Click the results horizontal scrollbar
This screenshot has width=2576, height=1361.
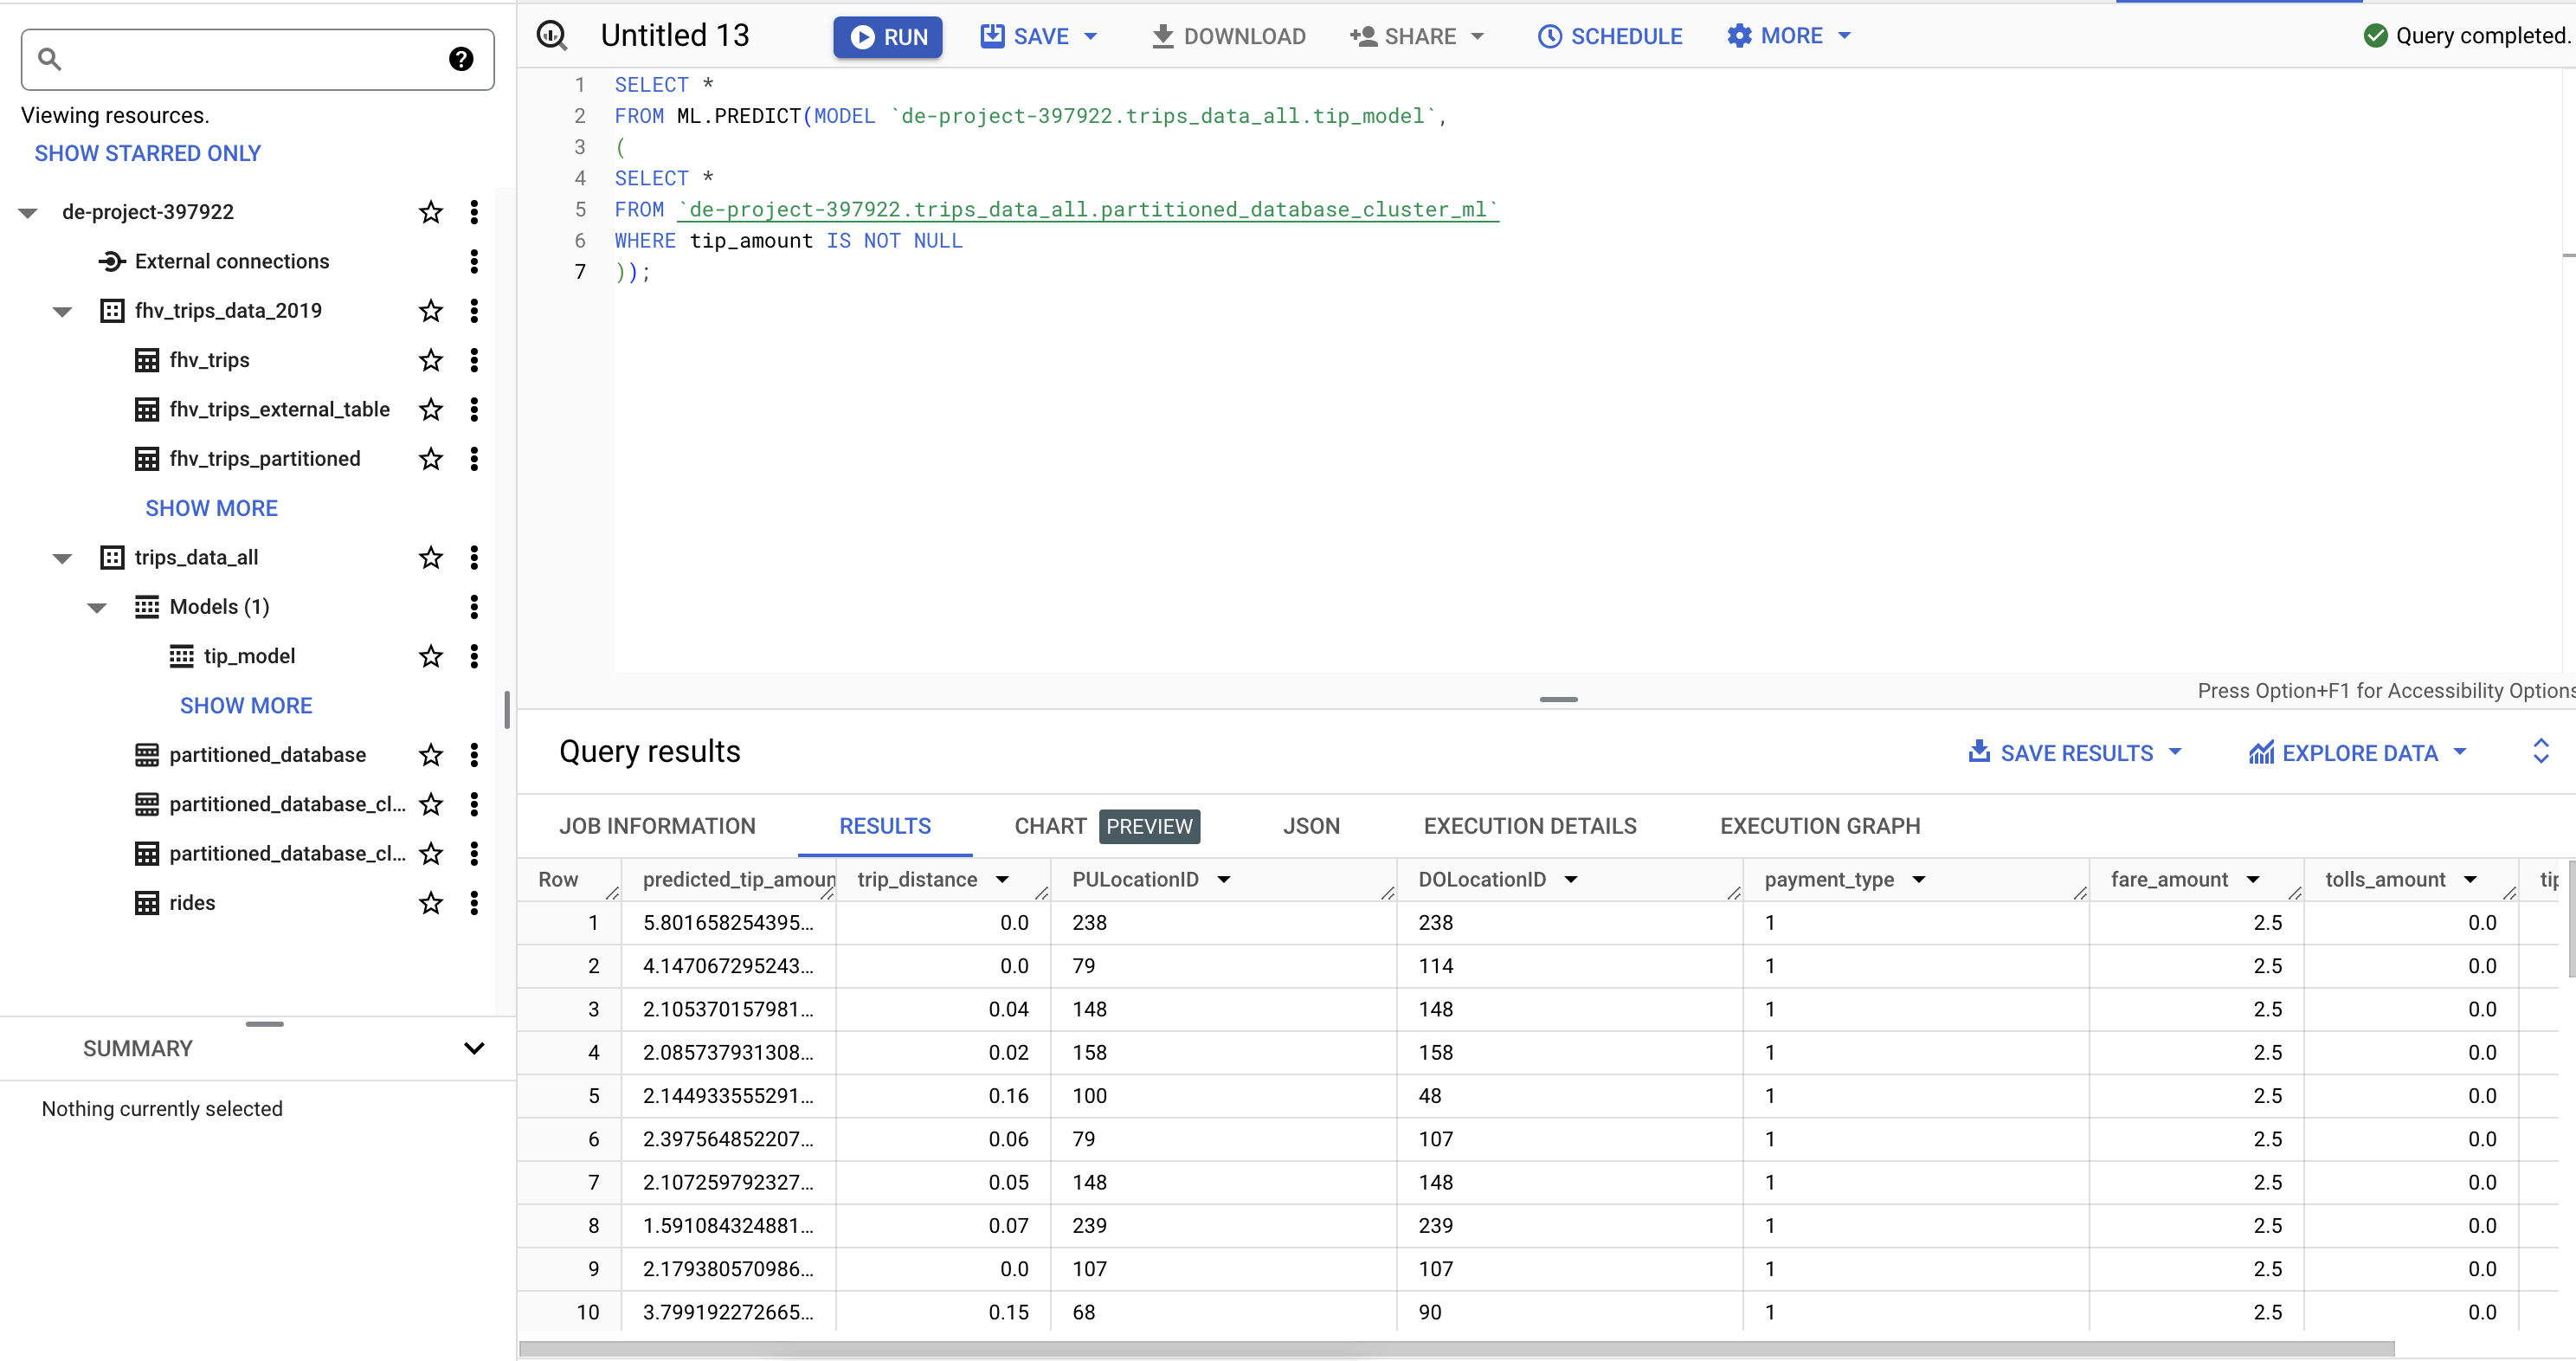[1457, 1350]
